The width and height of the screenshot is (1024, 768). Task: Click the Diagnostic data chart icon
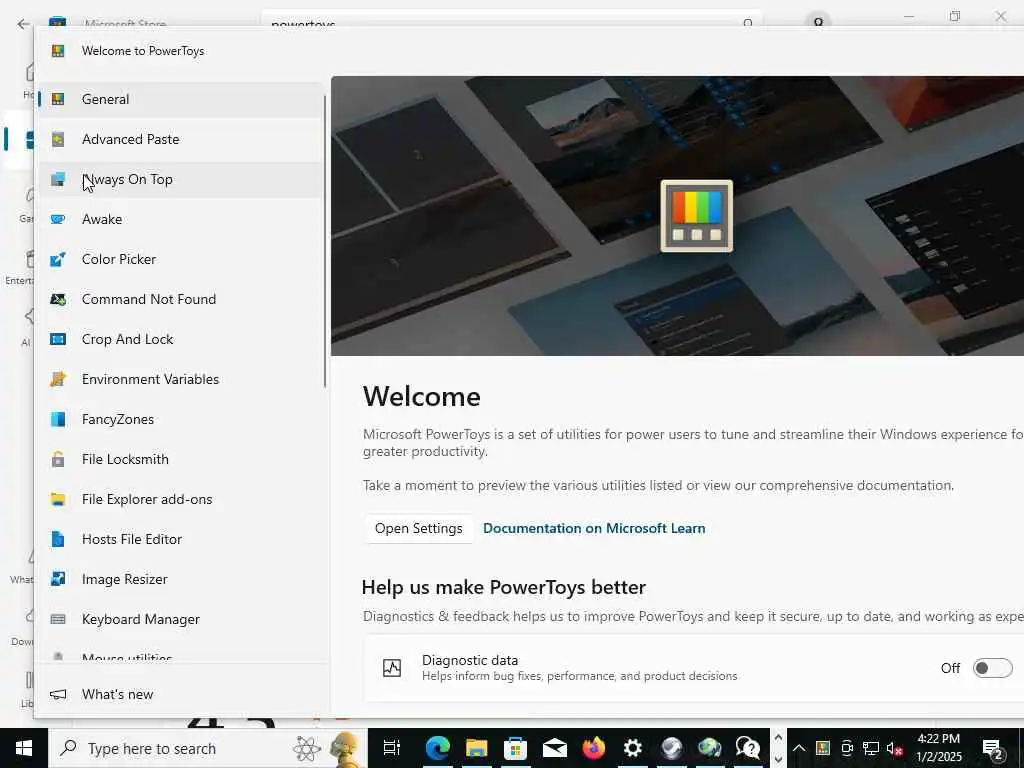392,667
